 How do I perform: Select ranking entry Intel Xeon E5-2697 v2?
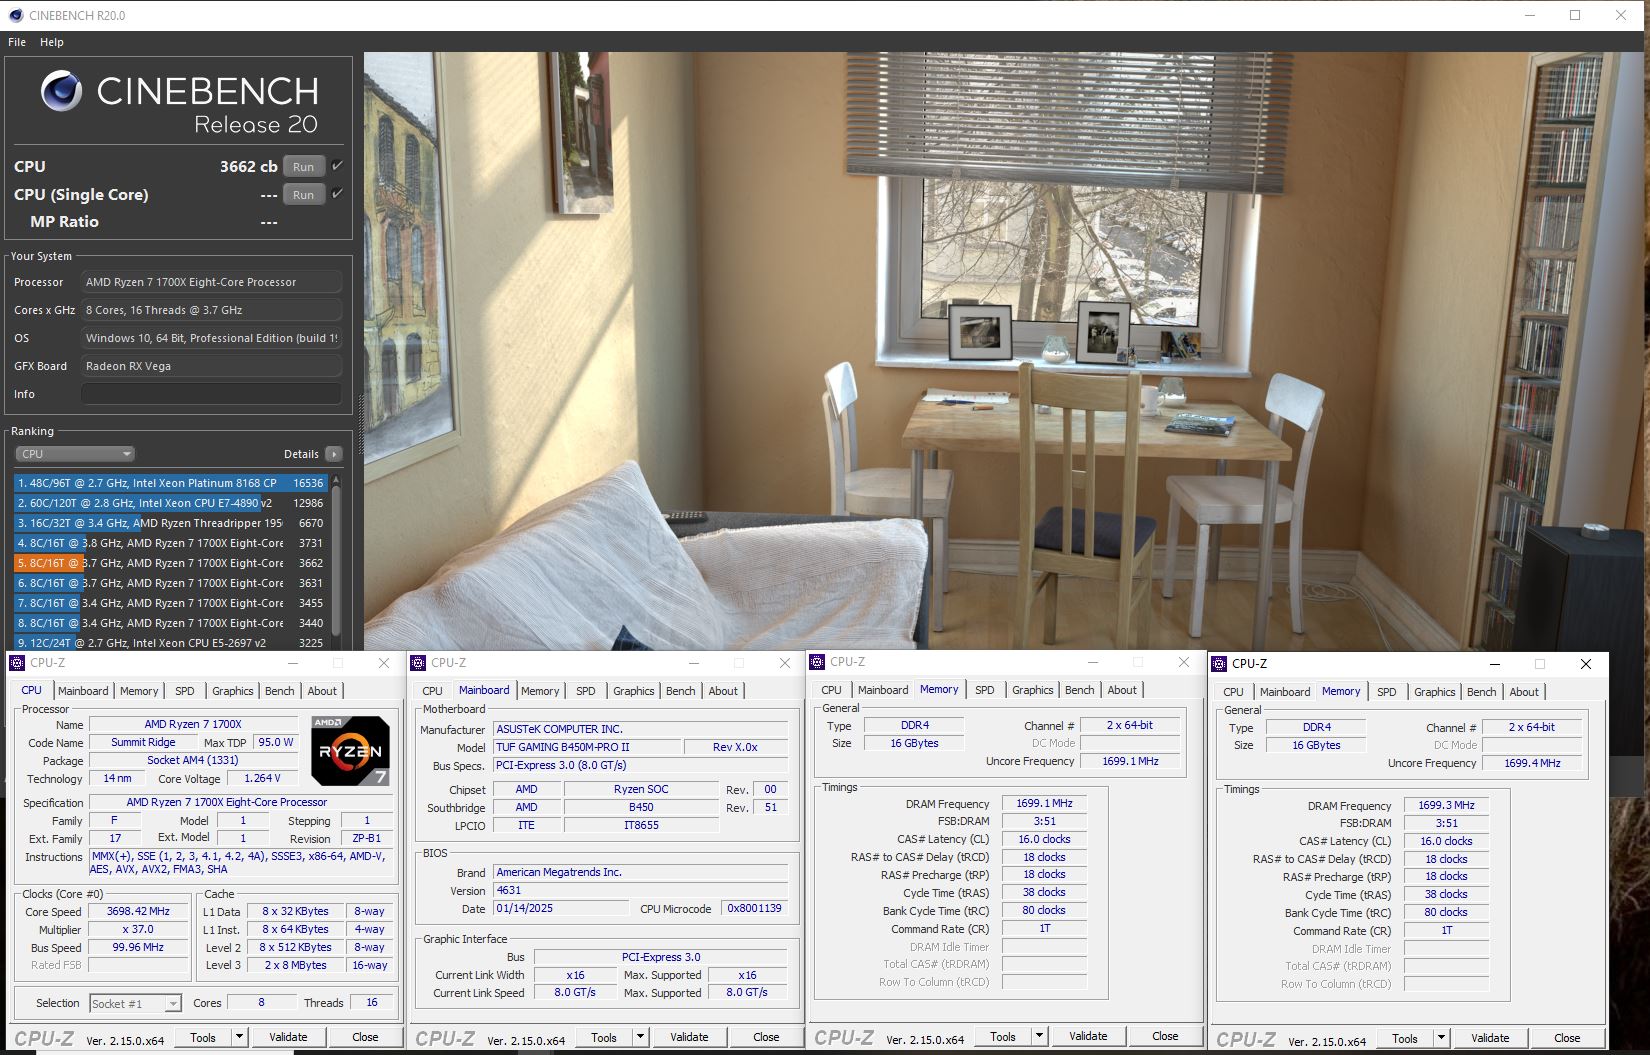click(171, 643)
